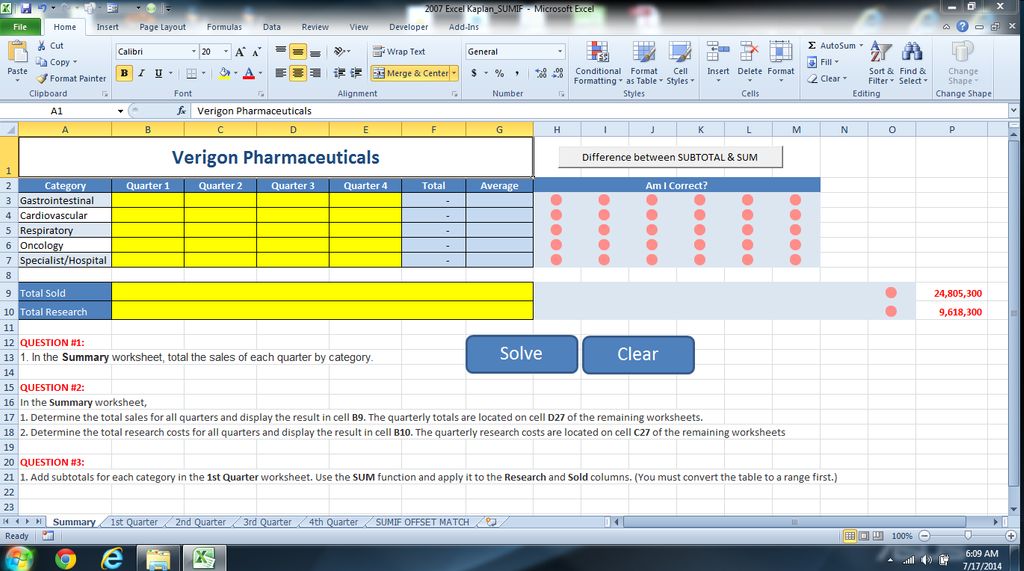Open the Microsoft Office Help icon
The image size is (1024, 571).
pyautogui.click(x=962, y=27)
